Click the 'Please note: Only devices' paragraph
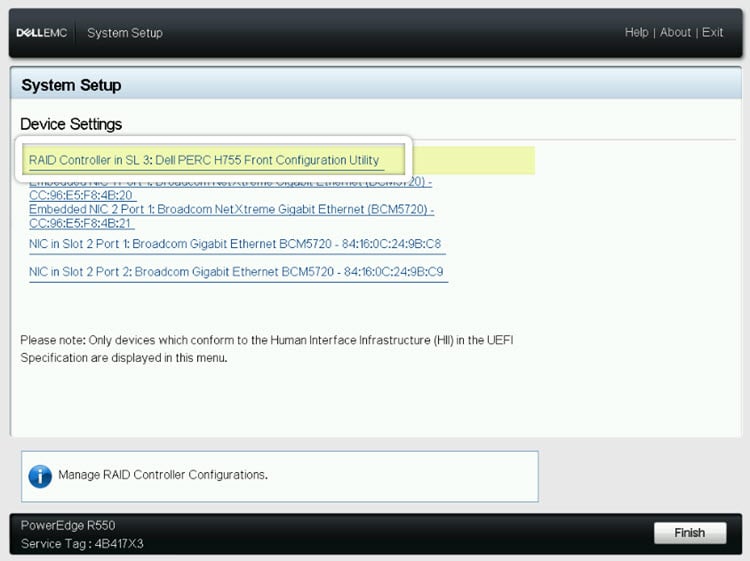 (x=266, y=349)
